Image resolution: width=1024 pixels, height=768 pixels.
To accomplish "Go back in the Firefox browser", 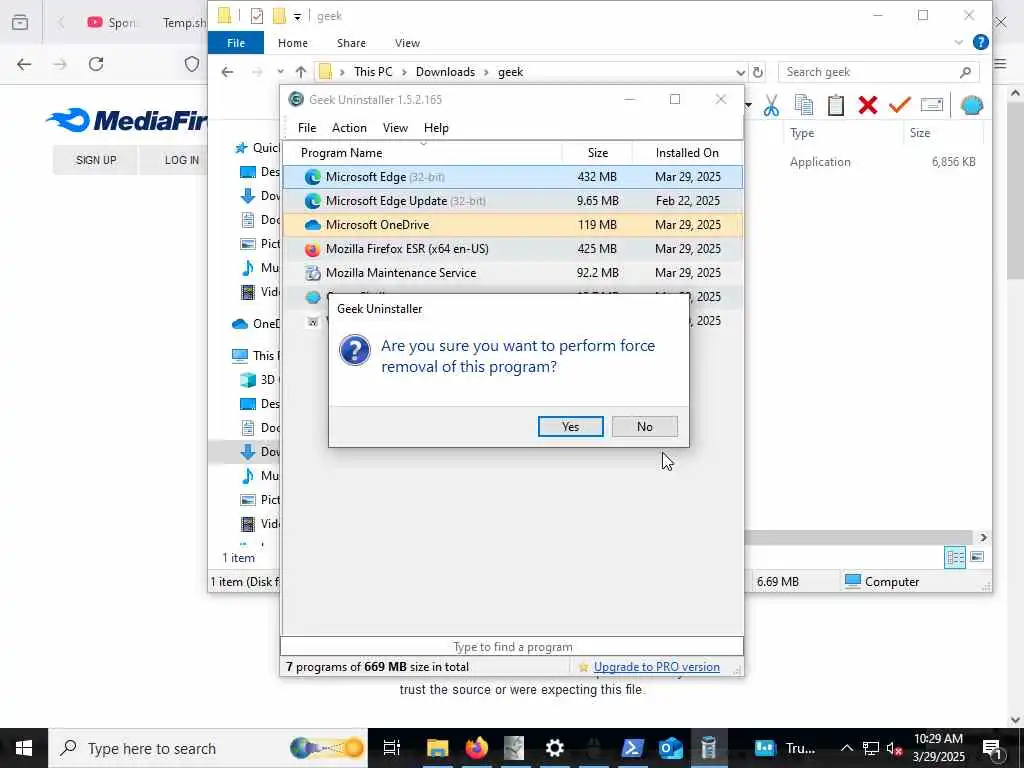I will [x=24, y=64].
